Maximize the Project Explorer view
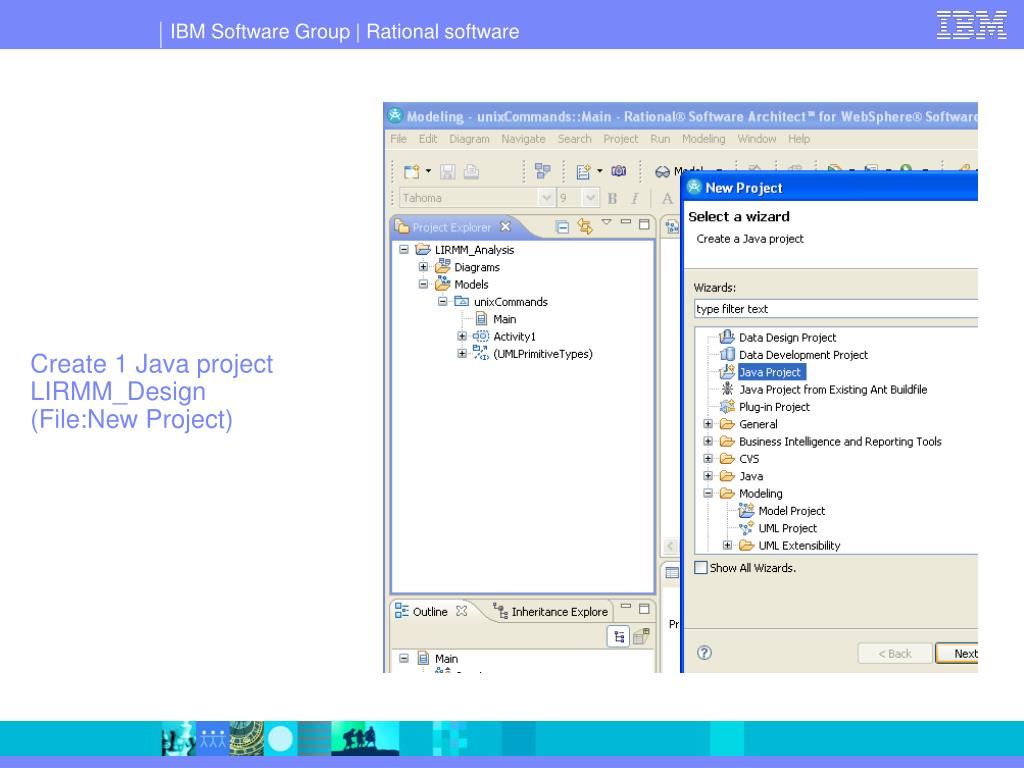Viewport: 1024px width, 768px height. click(644, 224)
